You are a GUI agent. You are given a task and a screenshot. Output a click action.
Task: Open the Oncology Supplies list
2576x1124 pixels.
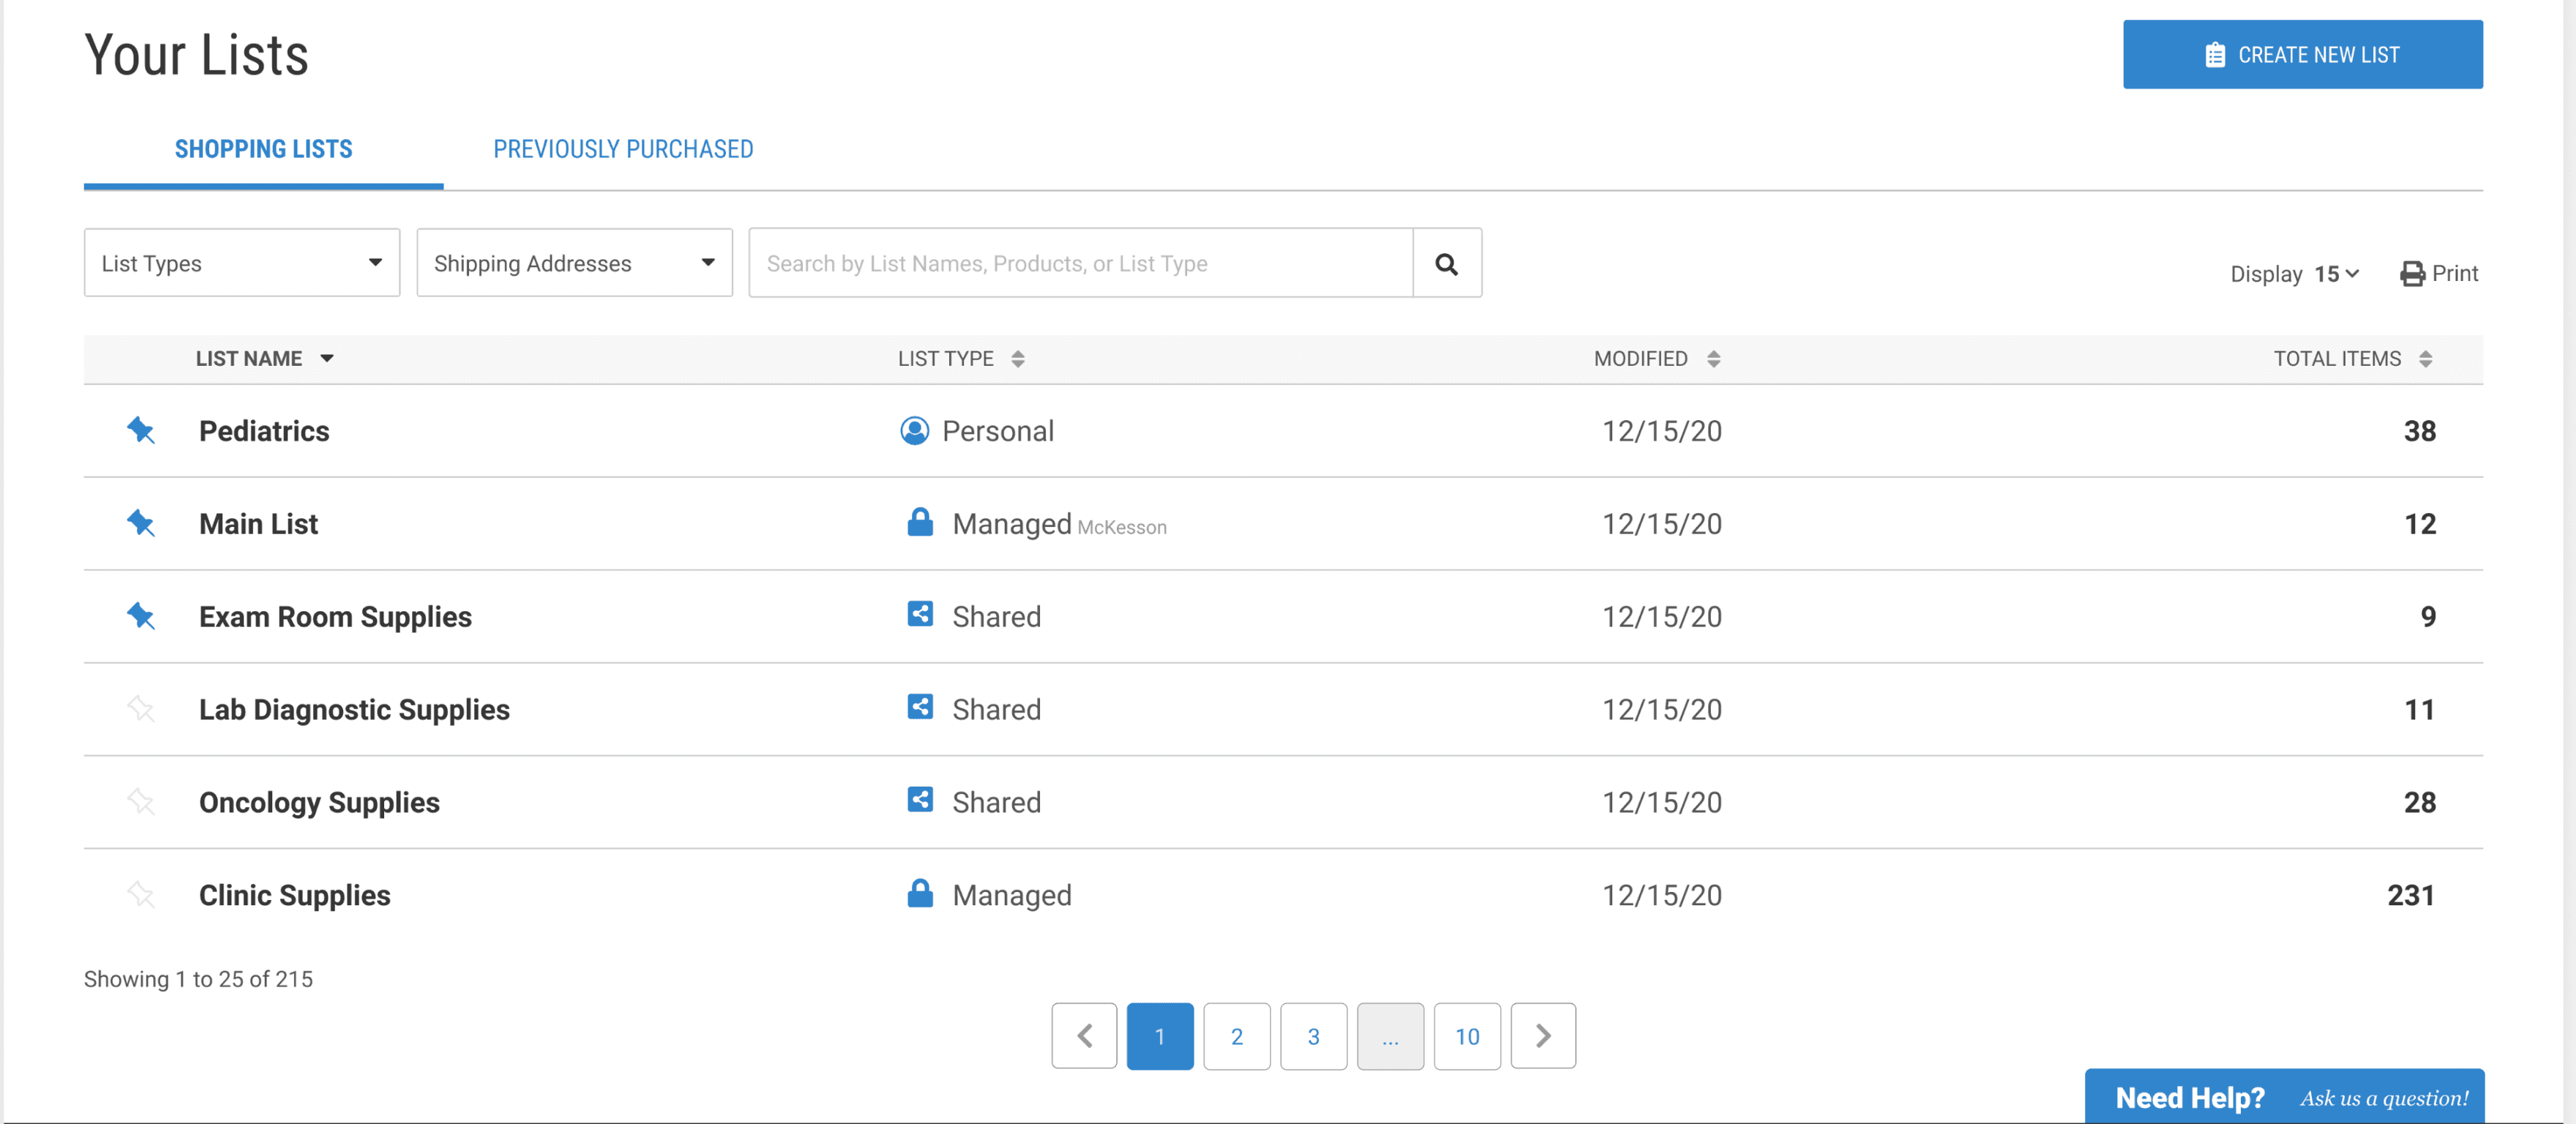point(319,802)
